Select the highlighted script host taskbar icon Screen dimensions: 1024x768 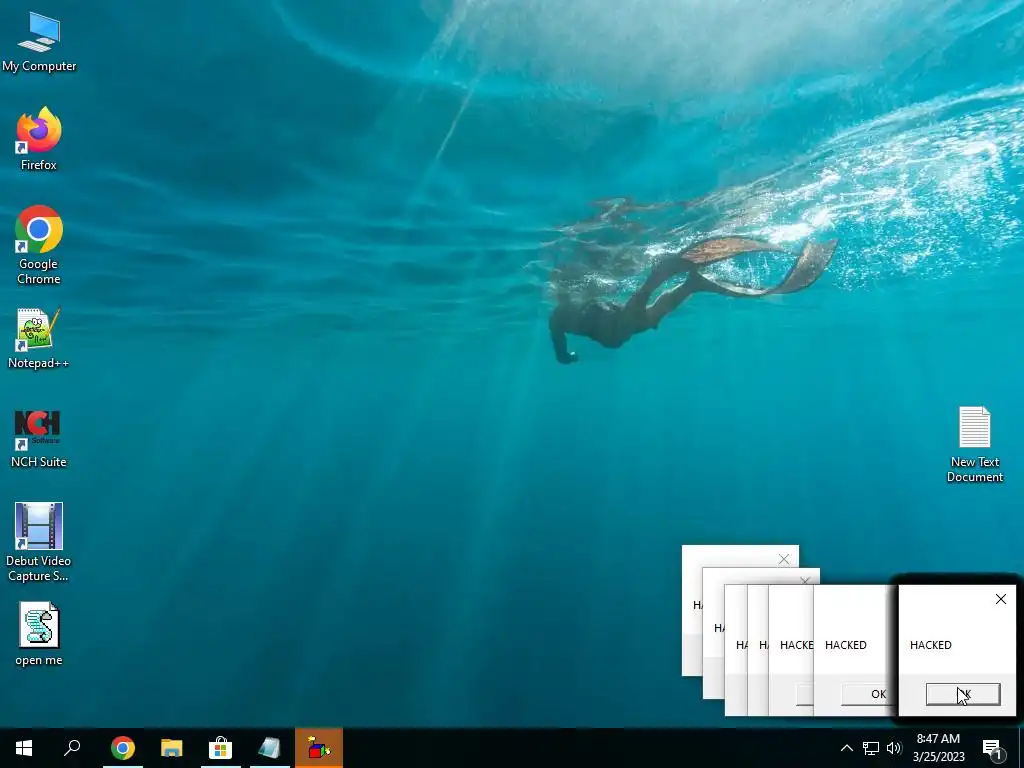[x=319, y=748]
